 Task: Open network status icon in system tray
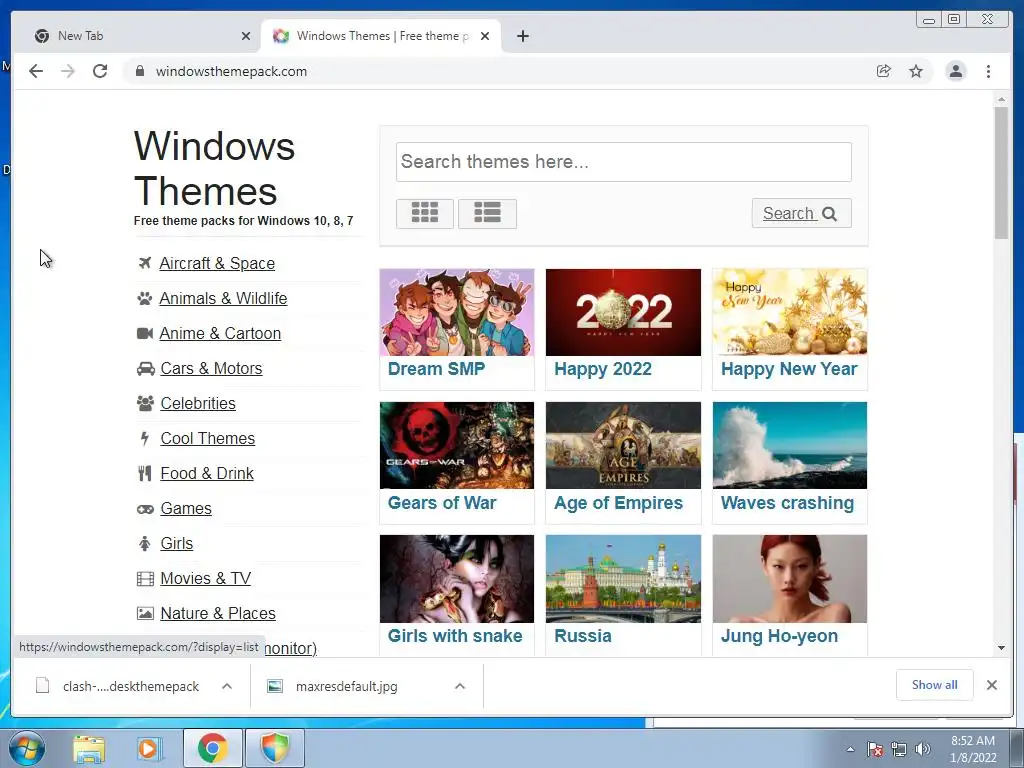click(899, 749)
